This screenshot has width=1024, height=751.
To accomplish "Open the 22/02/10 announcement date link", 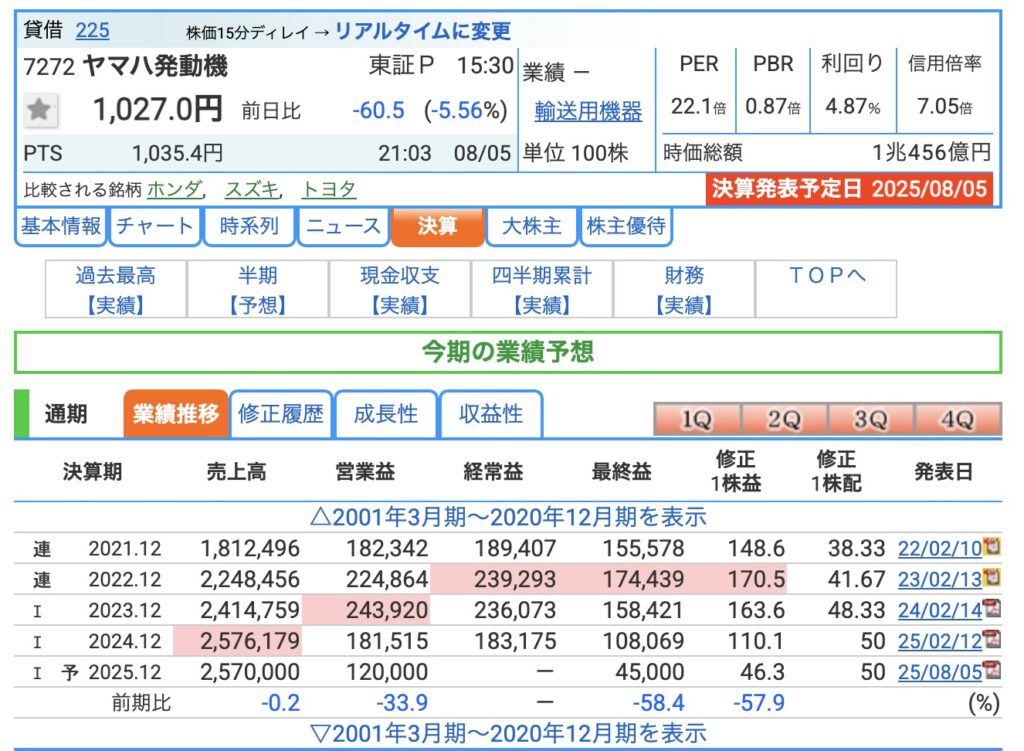I will coord(940,549).
